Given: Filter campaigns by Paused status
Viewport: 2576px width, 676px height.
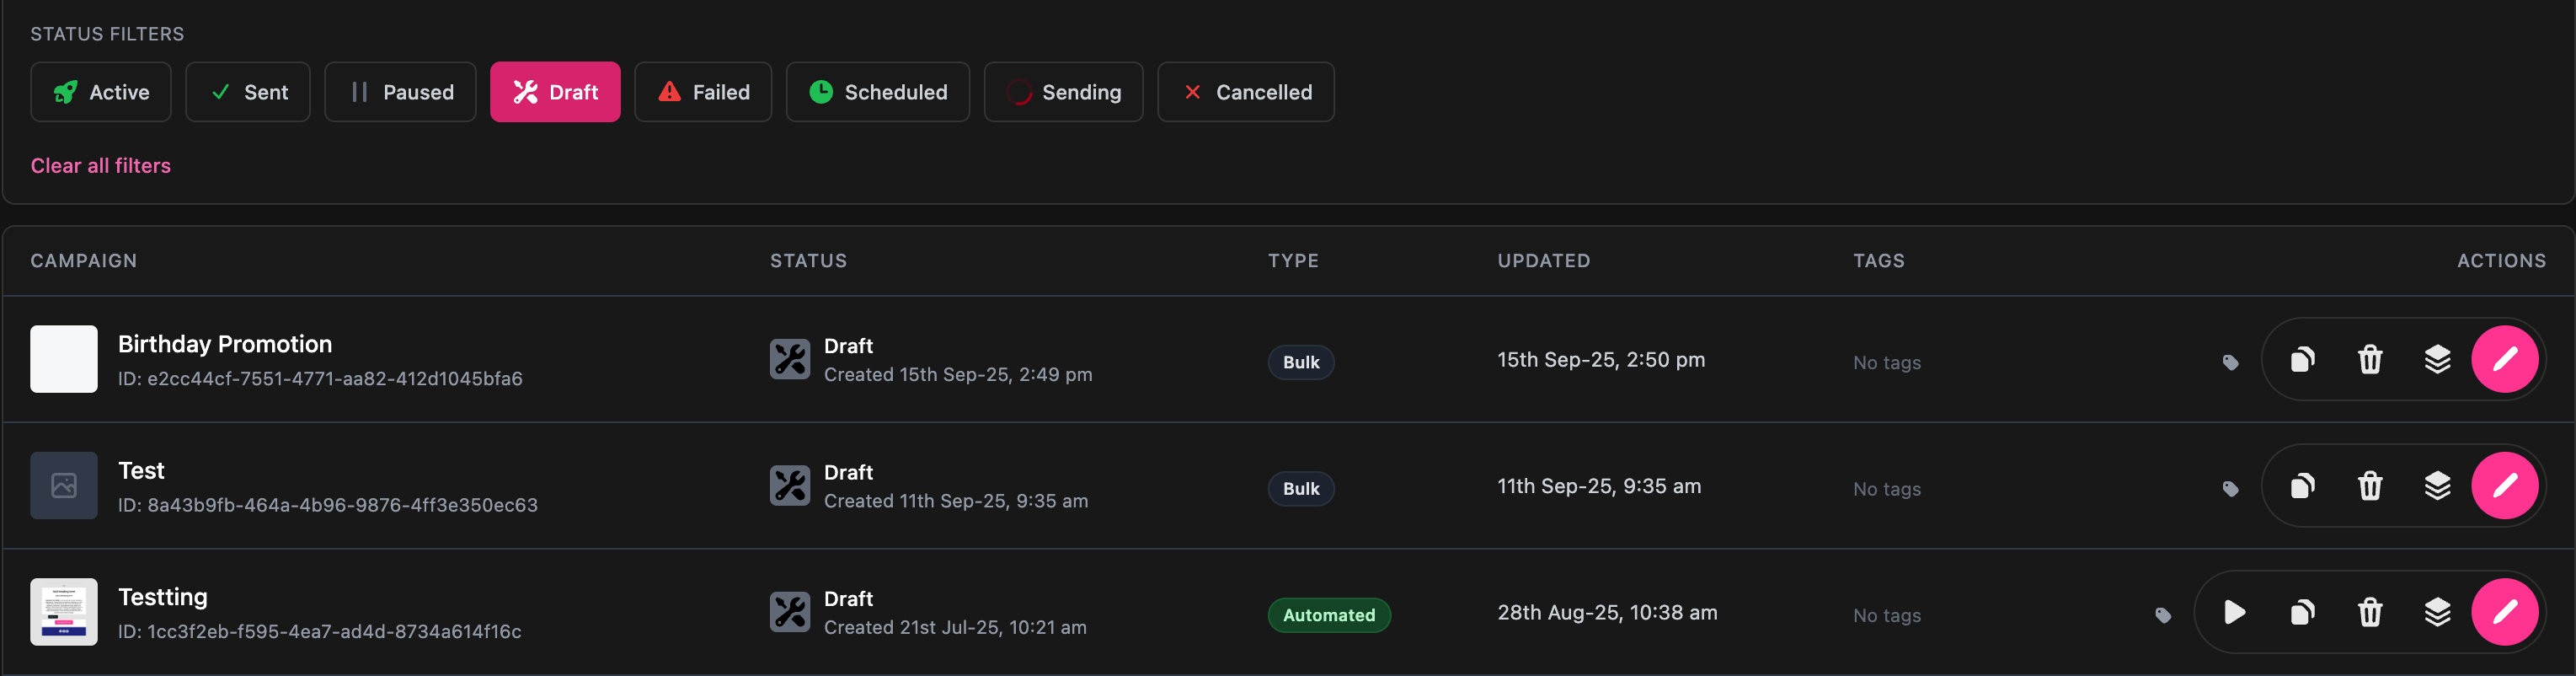Looking at the screenshot, I should coord(400,92).
